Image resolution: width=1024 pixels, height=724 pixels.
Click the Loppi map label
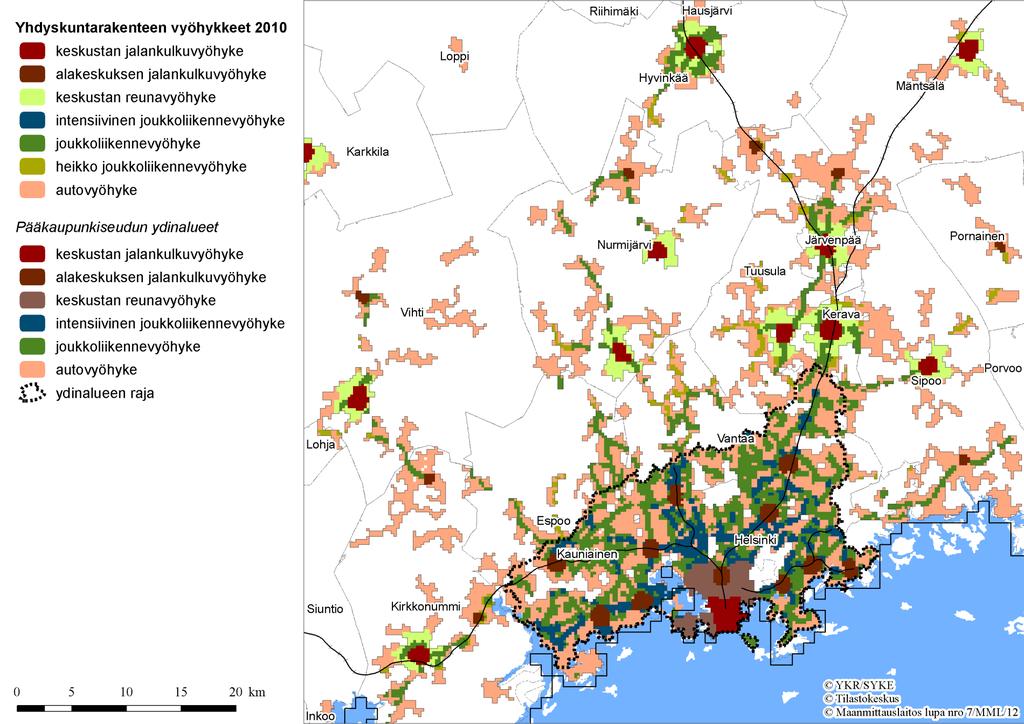point(455,57)
